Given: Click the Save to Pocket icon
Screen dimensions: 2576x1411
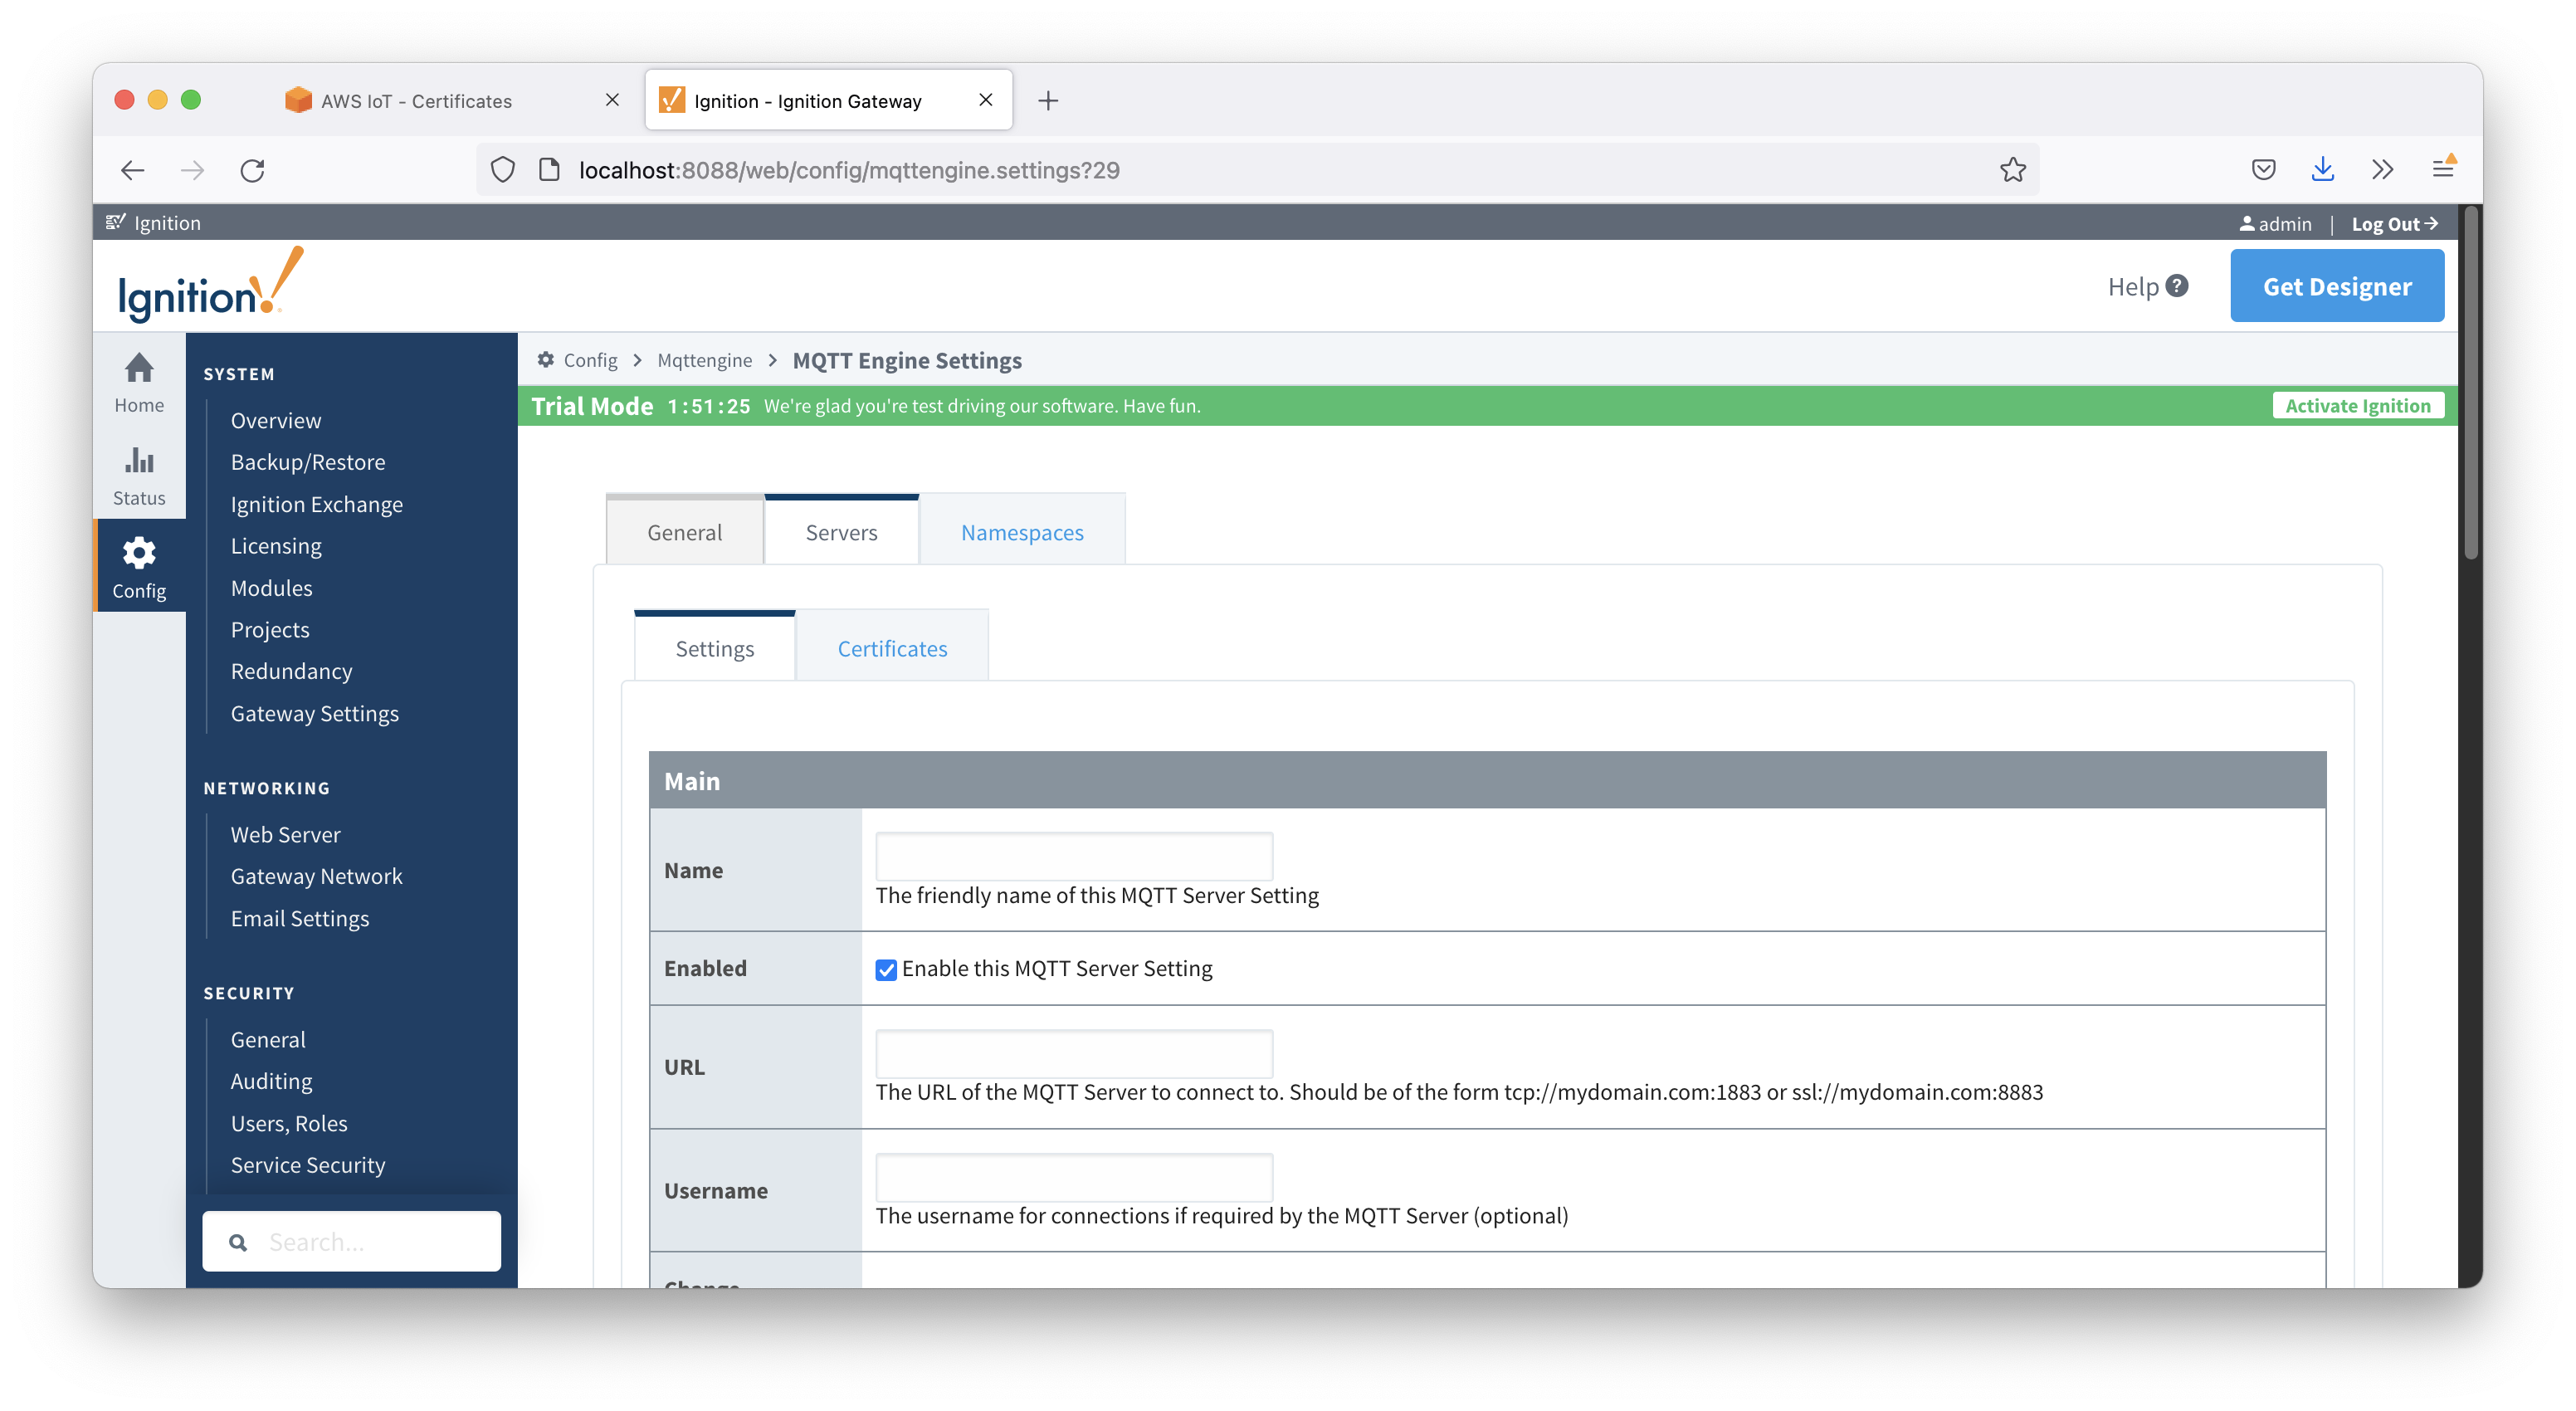Looking at the screenshot, I should 2263,170.
